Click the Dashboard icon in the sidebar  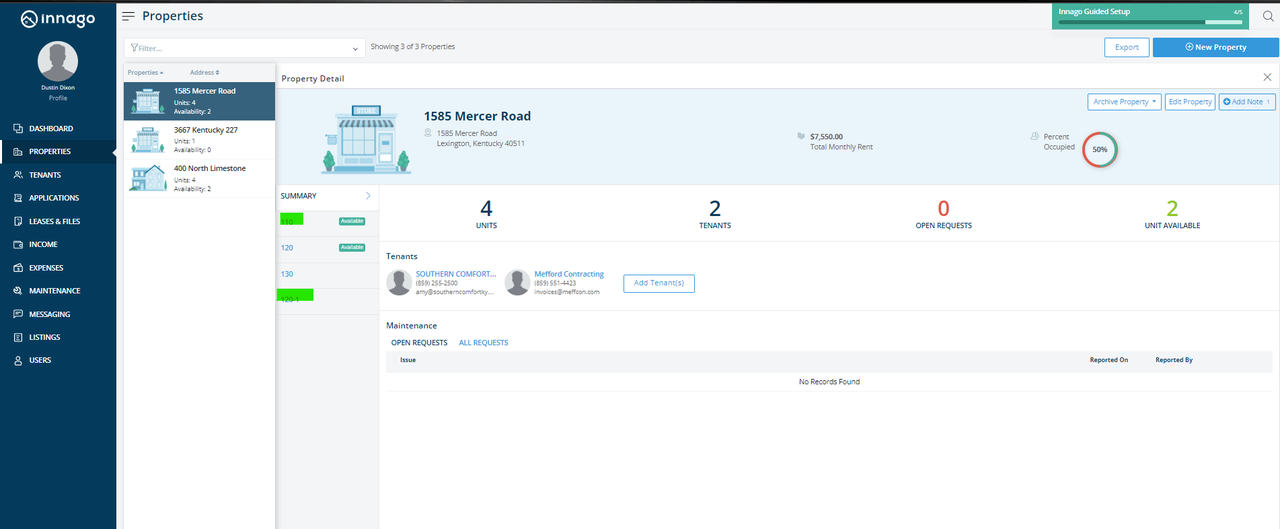pyautogui.click(x=18, y=129)
